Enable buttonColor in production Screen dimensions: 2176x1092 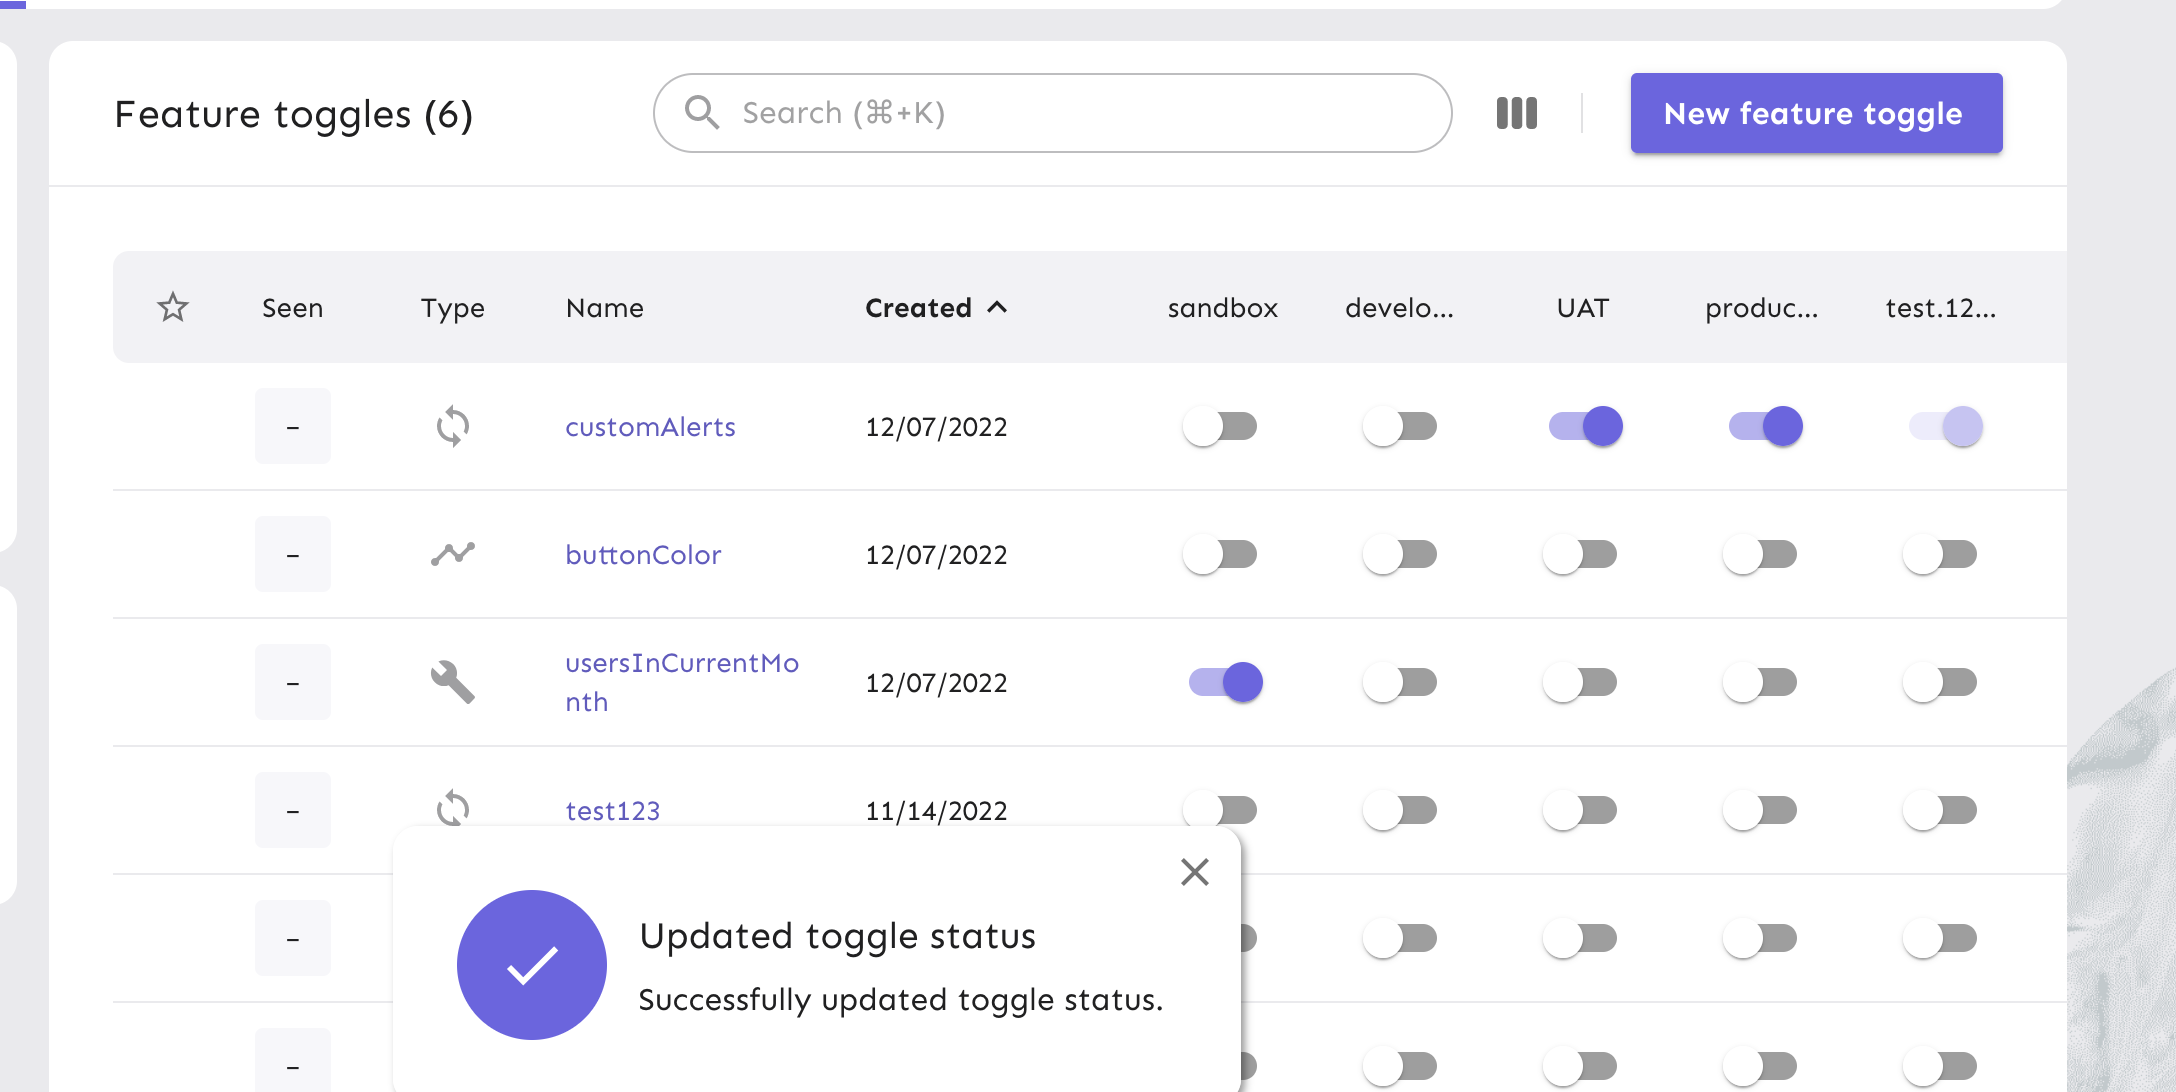click(1760, 554)
